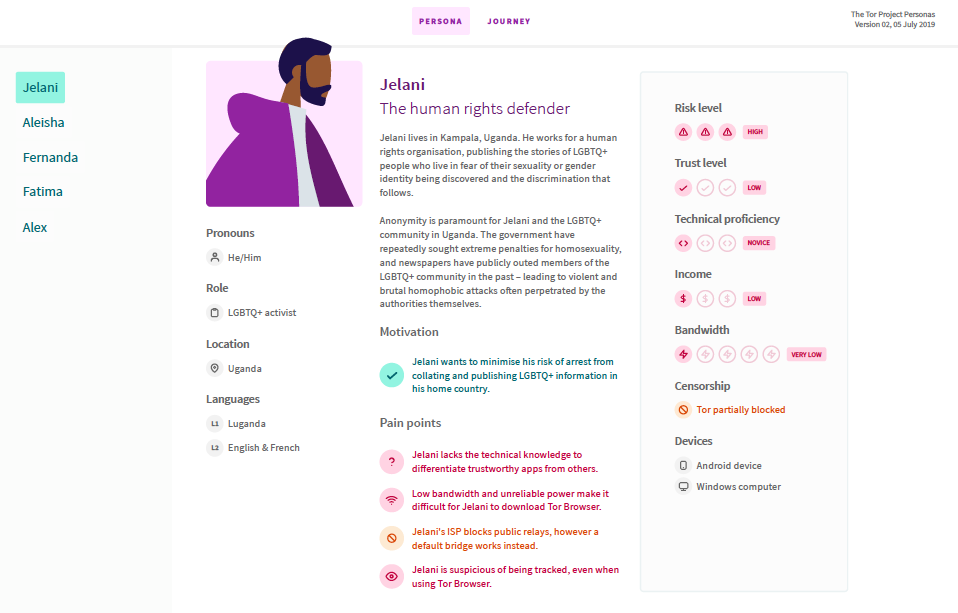Image resolution: width=958 pixels, height=613 pixels.
Task: Click the filled Technical proficiency code icon
Action: [x=683, y=243]
